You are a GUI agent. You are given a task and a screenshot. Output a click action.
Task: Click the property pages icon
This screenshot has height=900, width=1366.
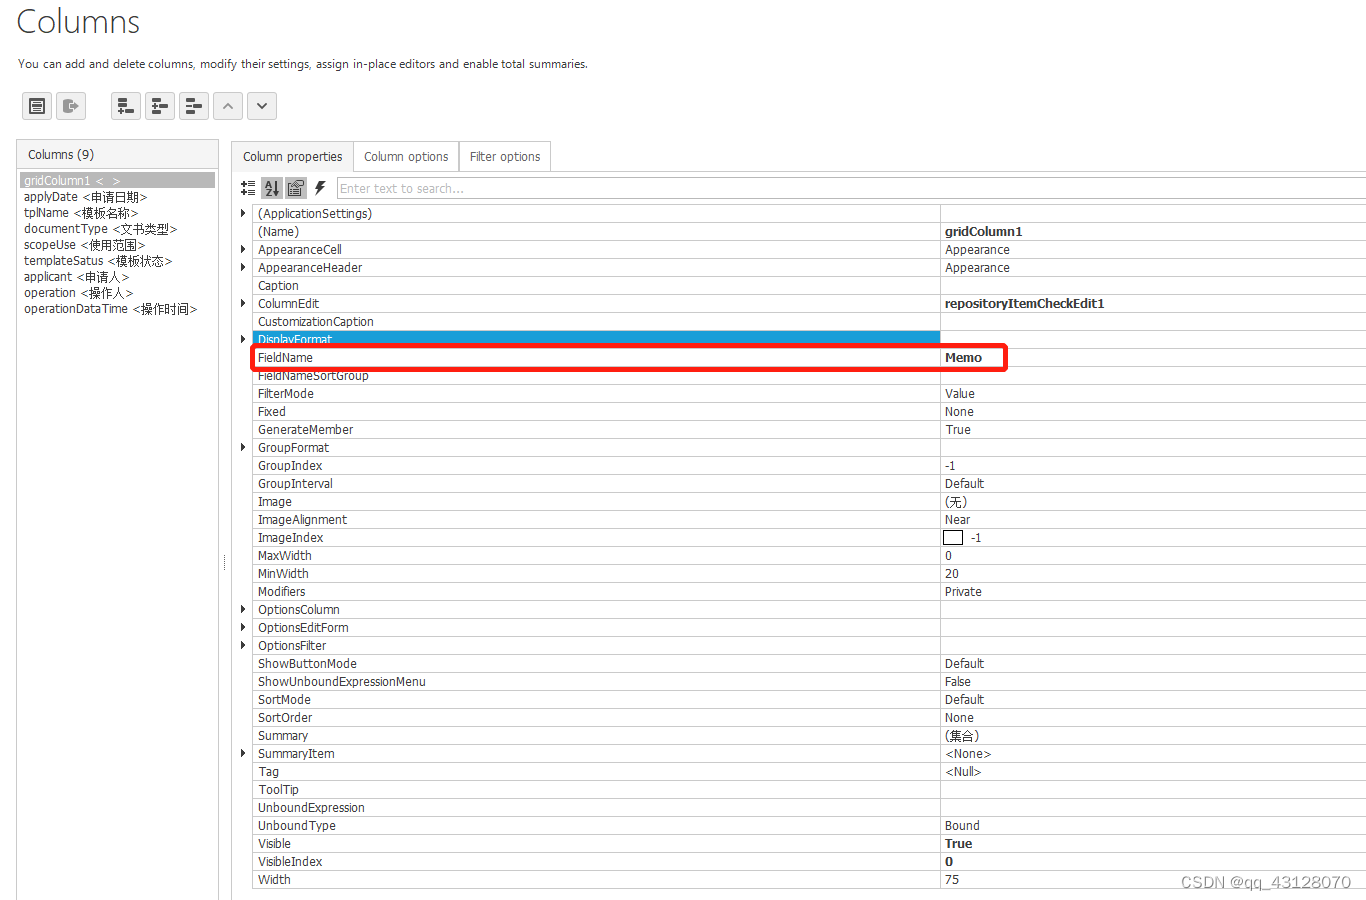(296, 188)
